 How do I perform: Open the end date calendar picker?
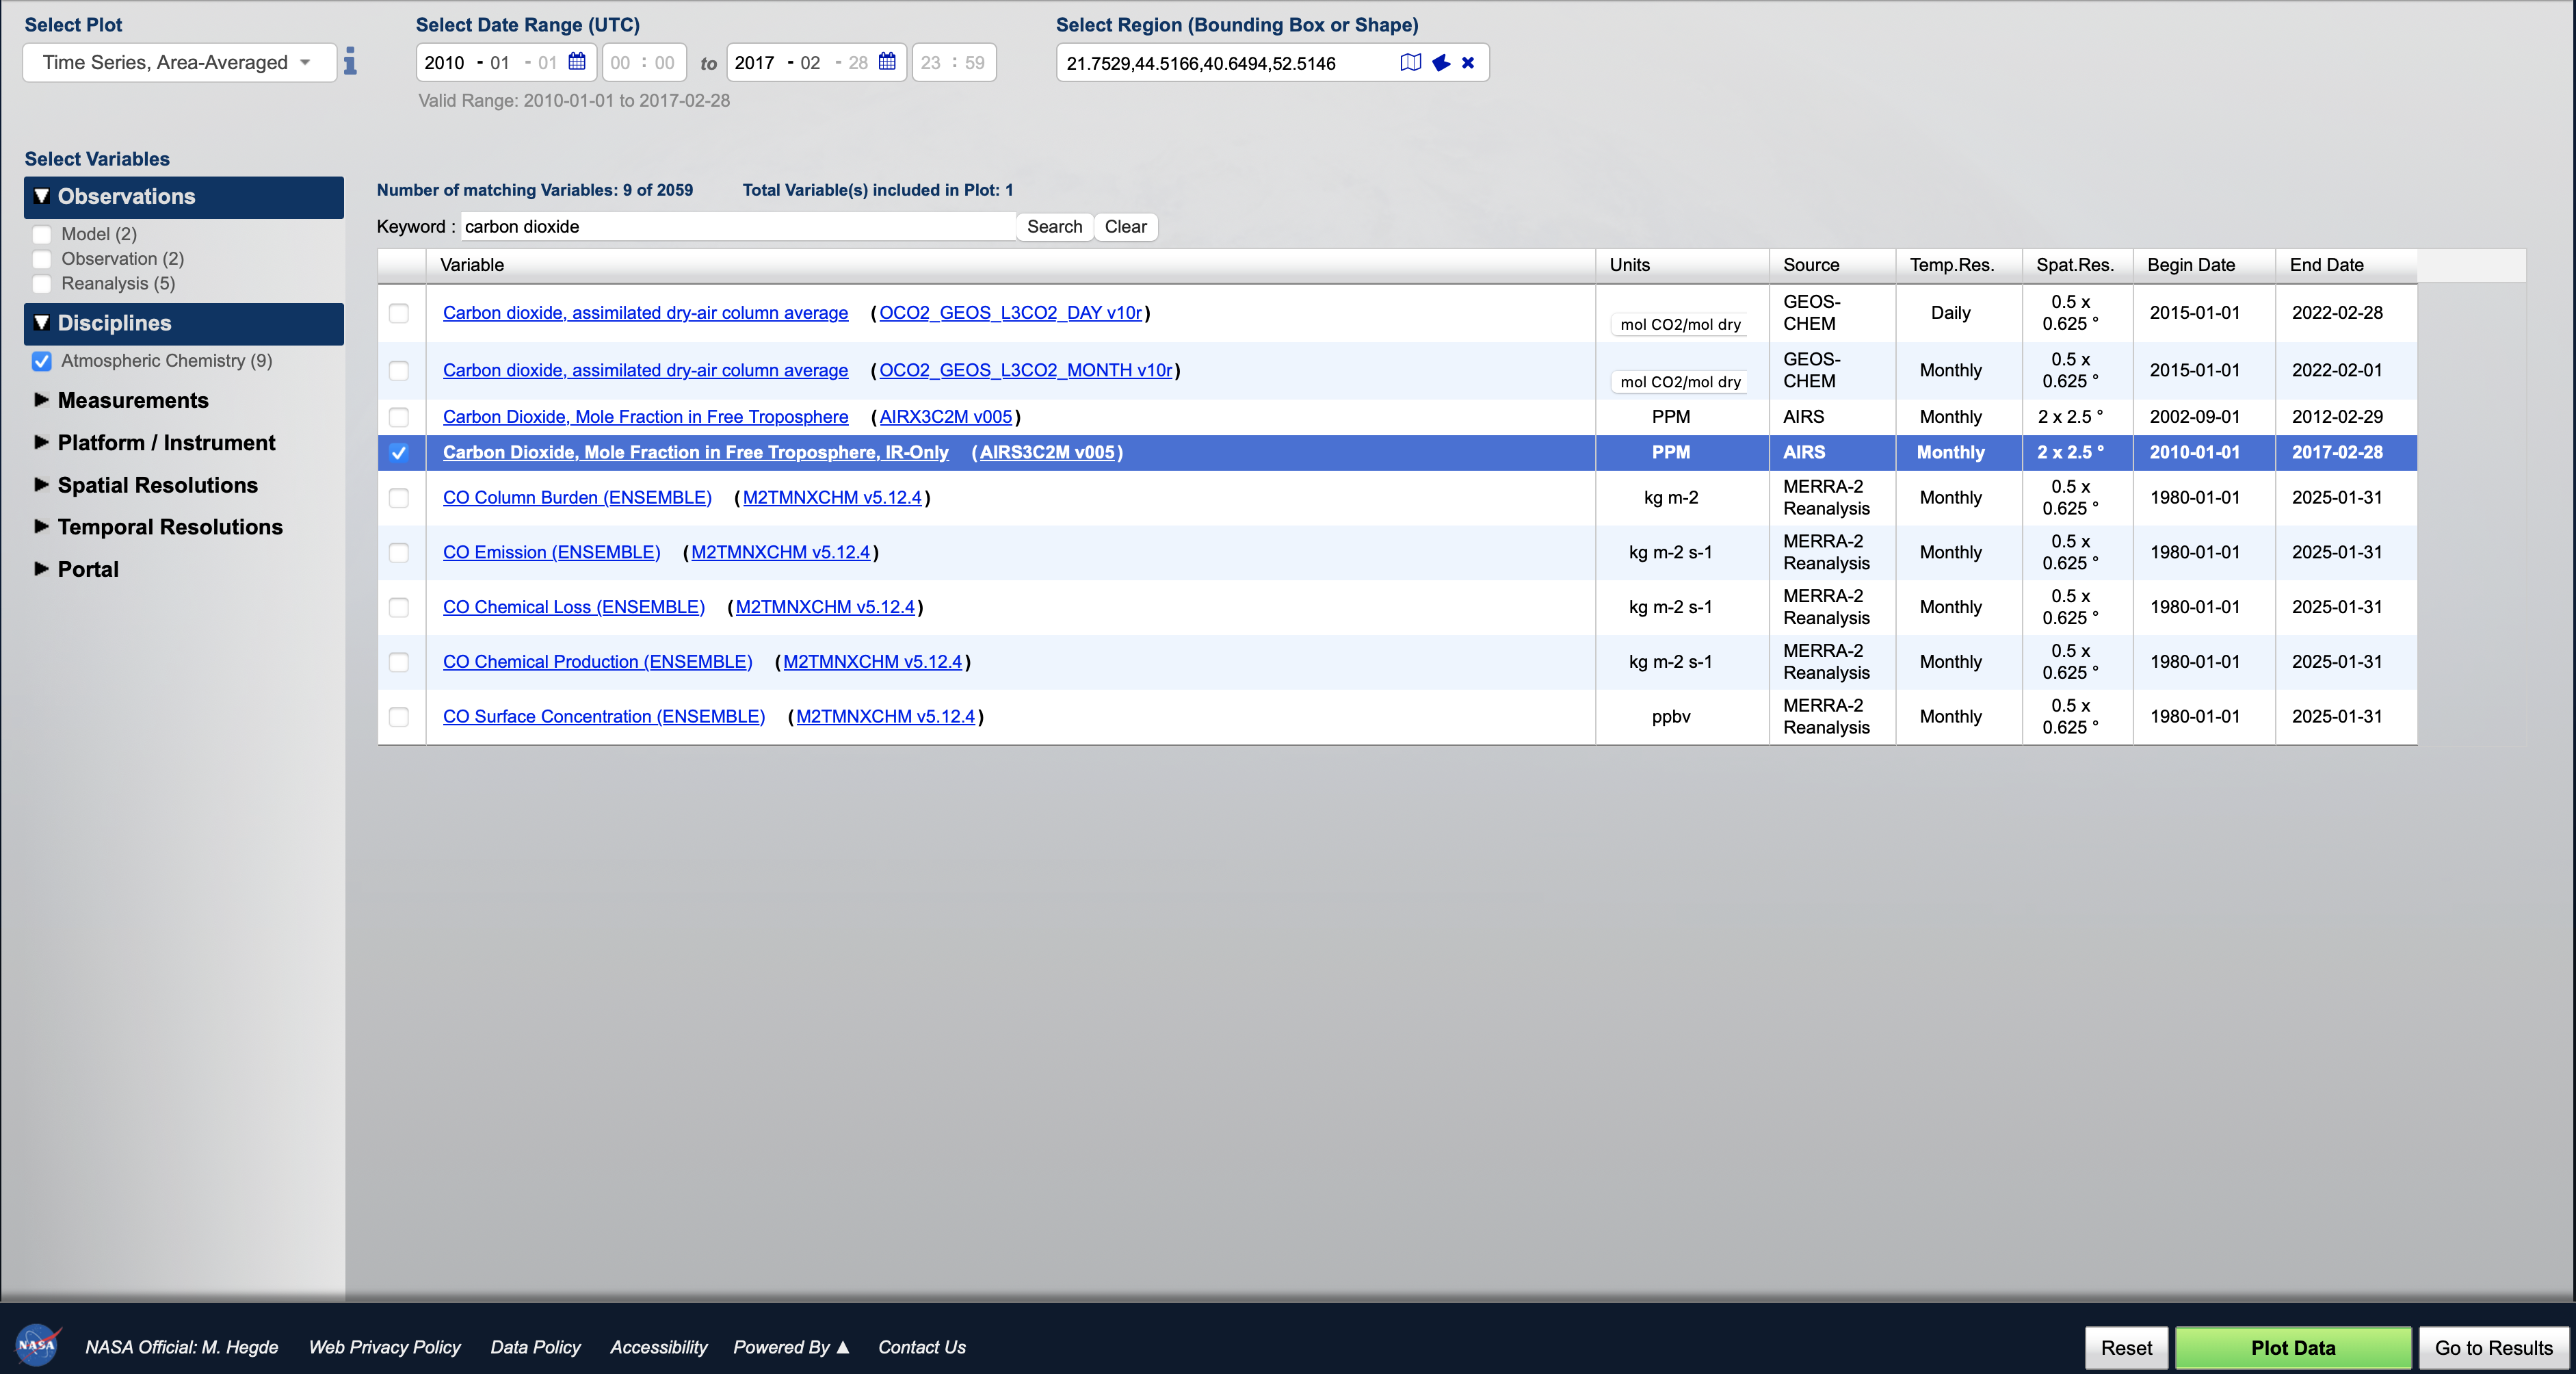(887, 62)
